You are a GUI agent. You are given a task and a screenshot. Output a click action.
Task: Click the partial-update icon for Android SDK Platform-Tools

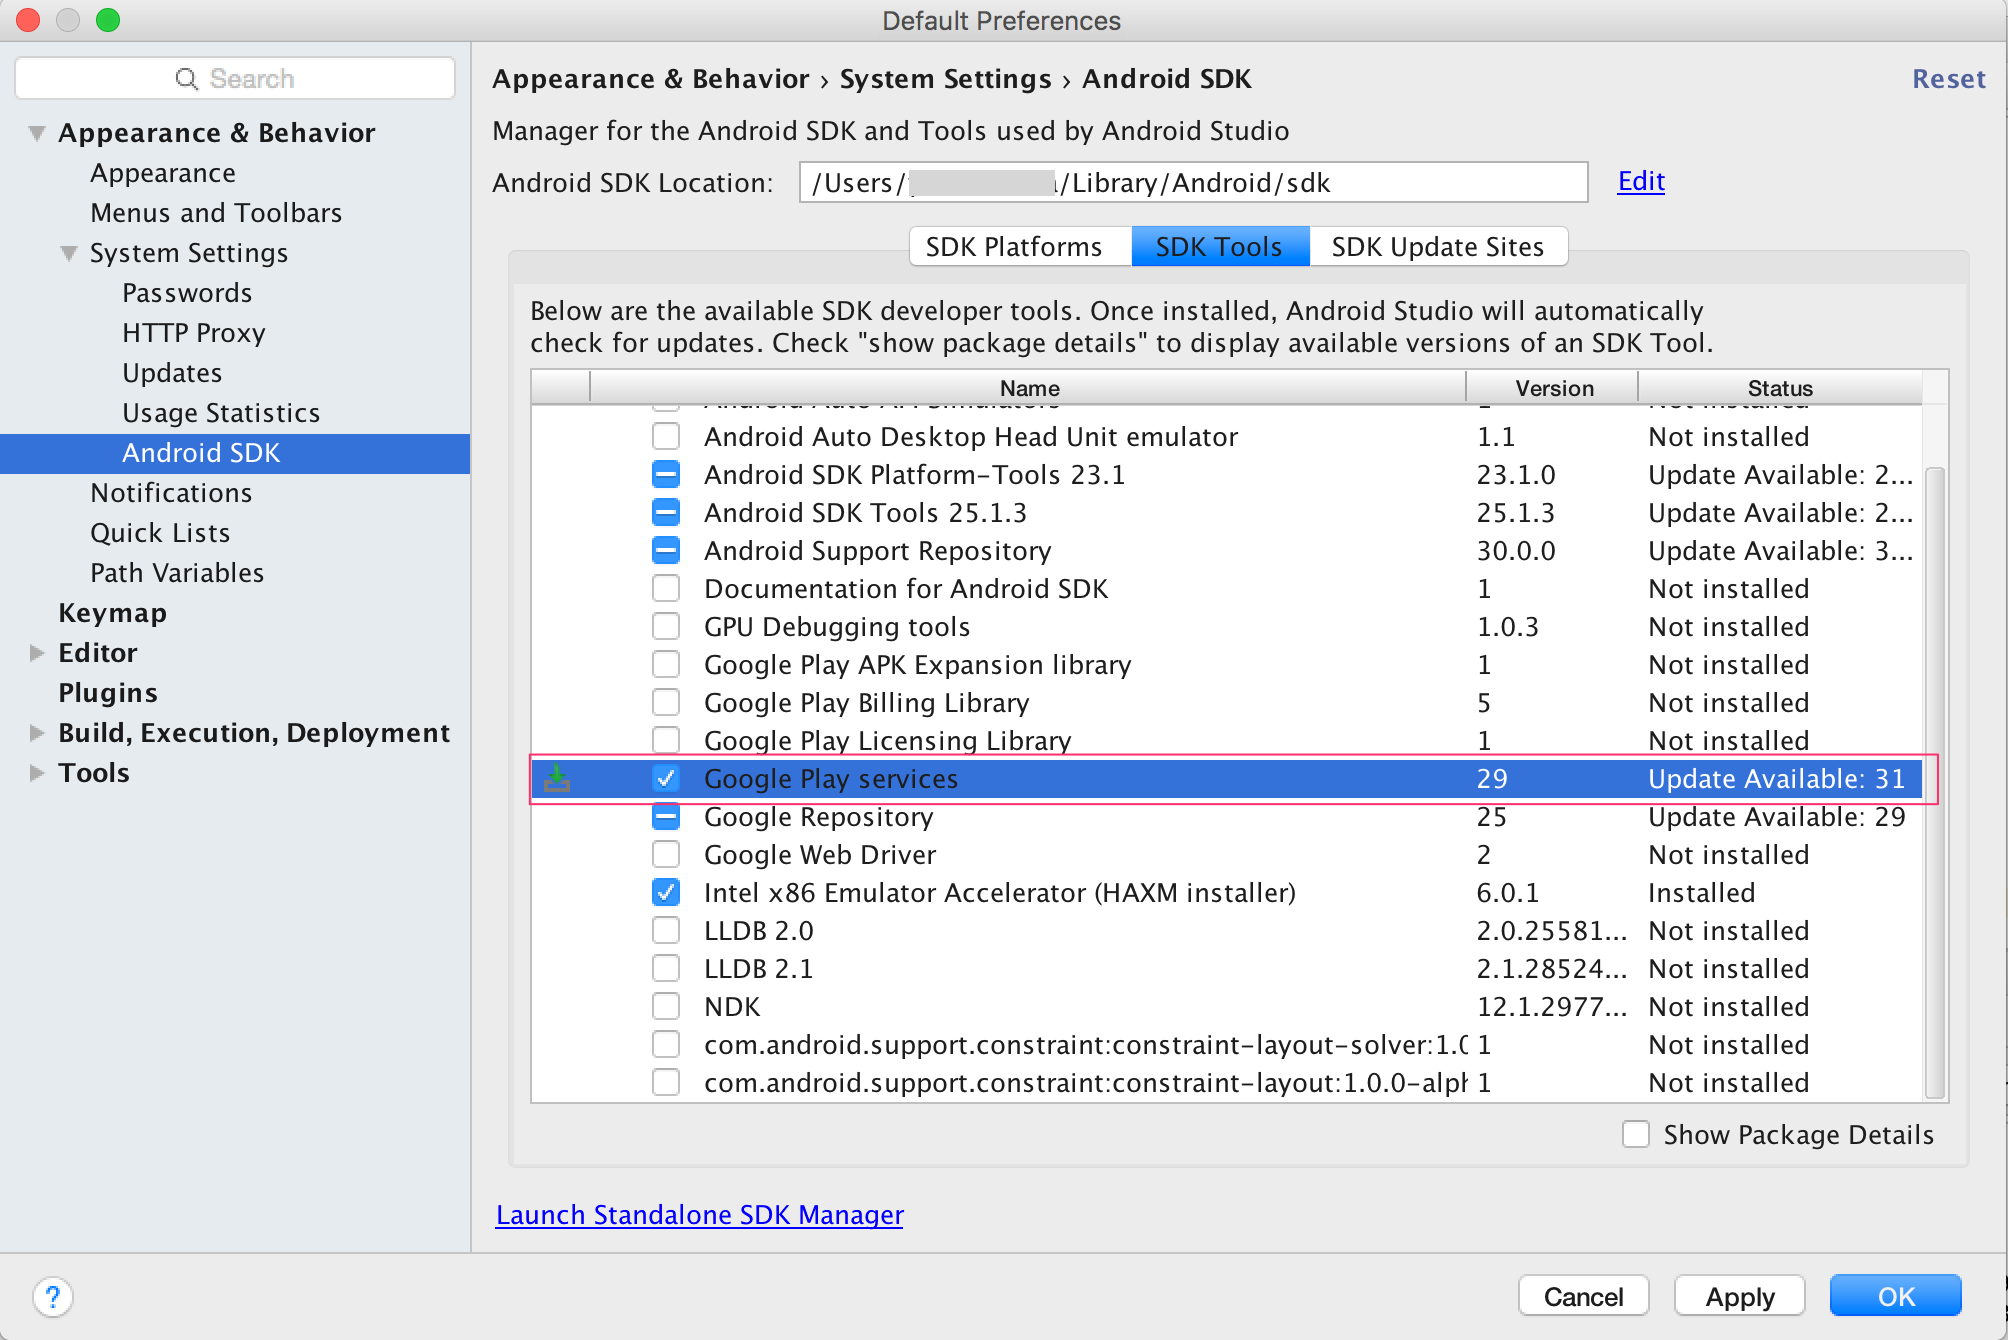(666, 474)
